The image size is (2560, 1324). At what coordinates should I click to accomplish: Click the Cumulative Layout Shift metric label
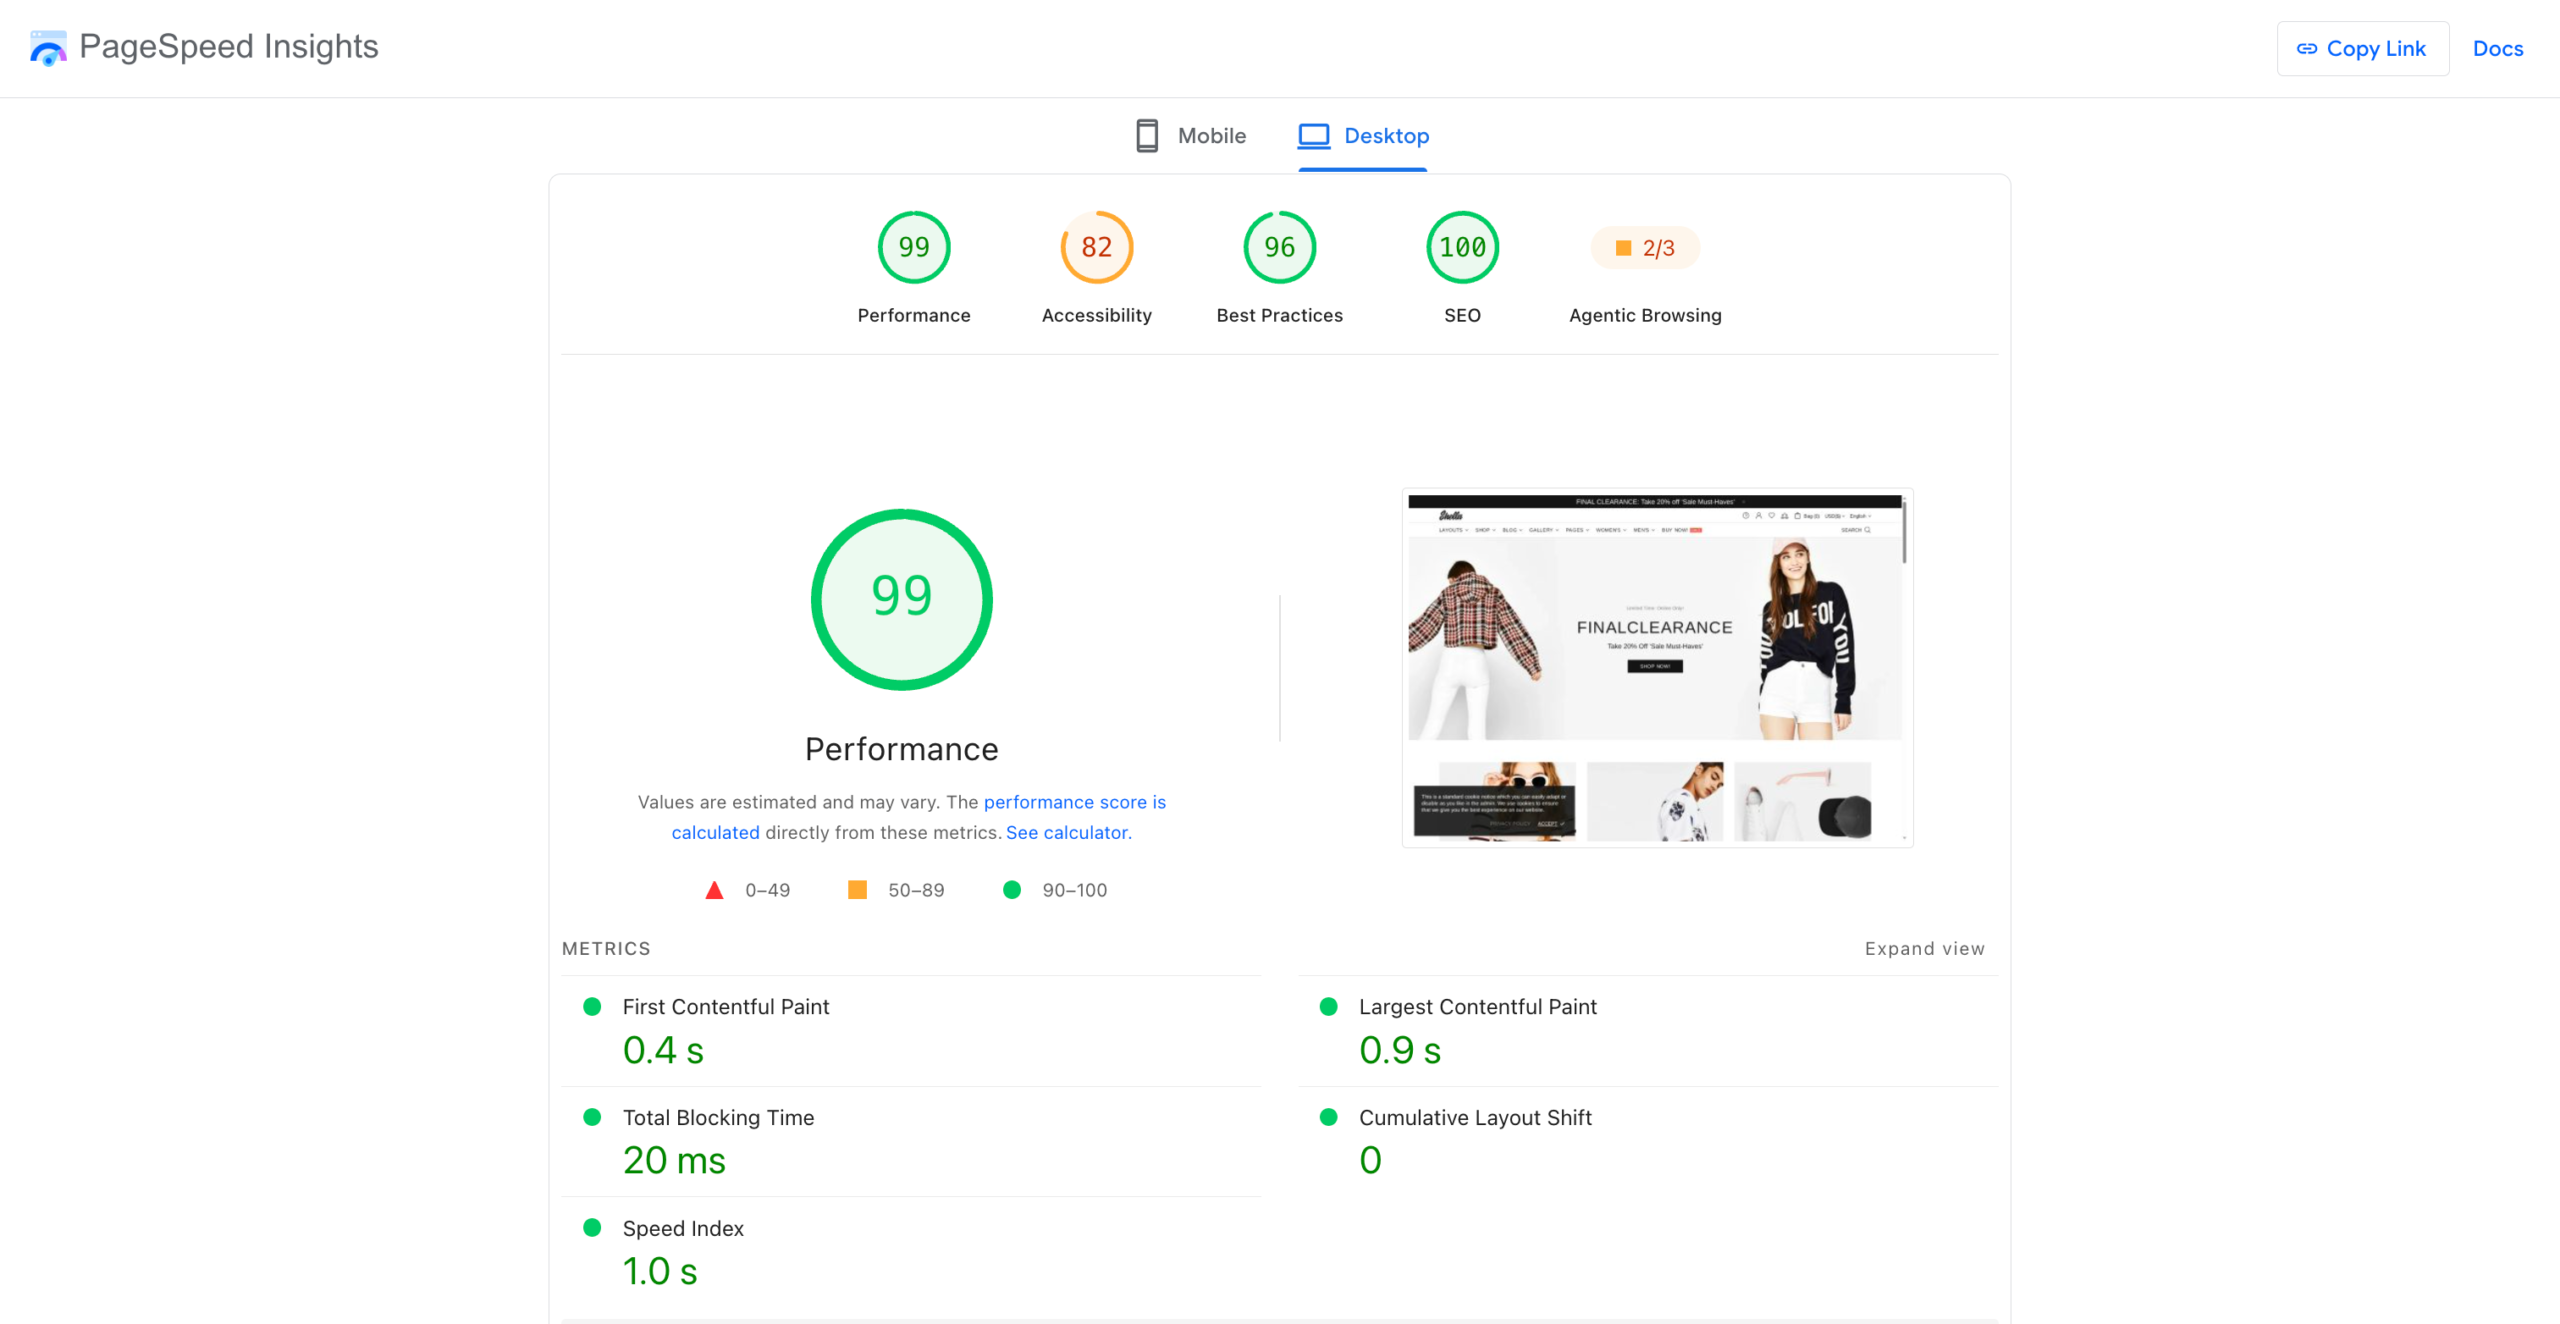pyautogui.click(x=1475, y=1117)
